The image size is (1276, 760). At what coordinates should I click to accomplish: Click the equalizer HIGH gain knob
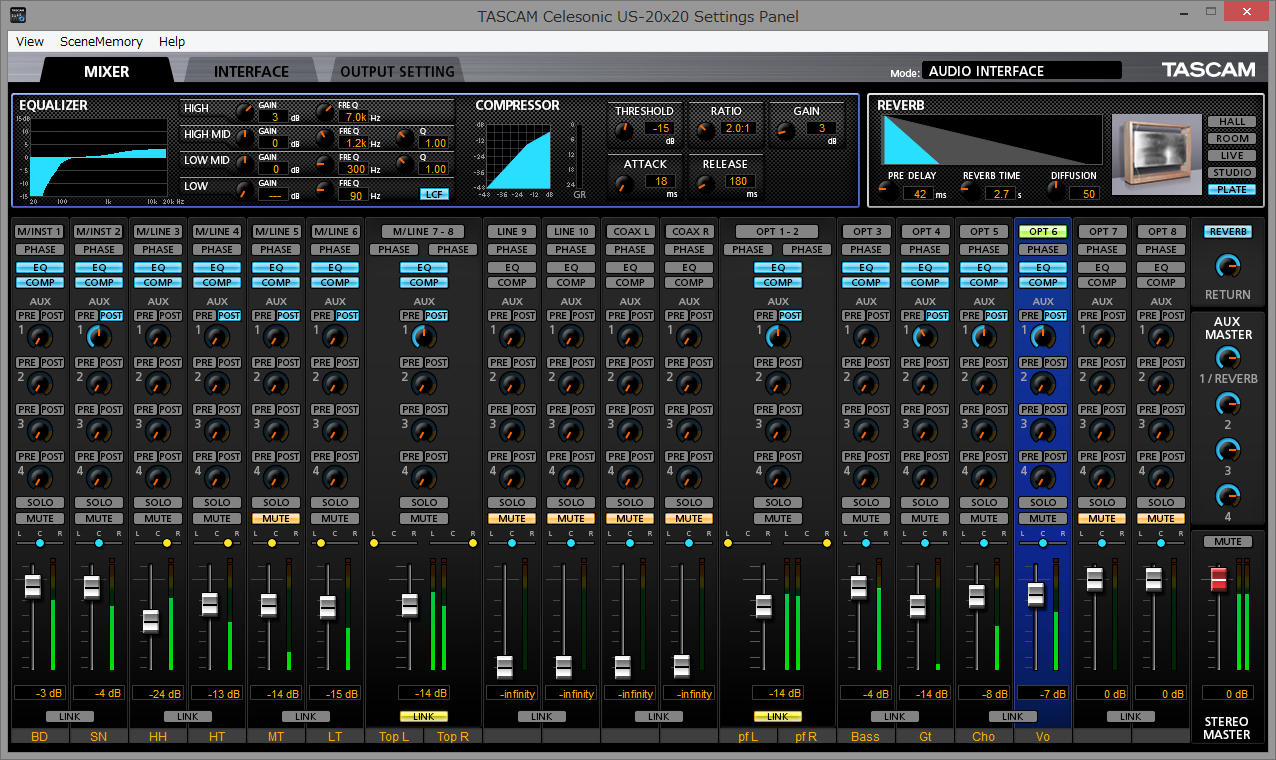245,112
